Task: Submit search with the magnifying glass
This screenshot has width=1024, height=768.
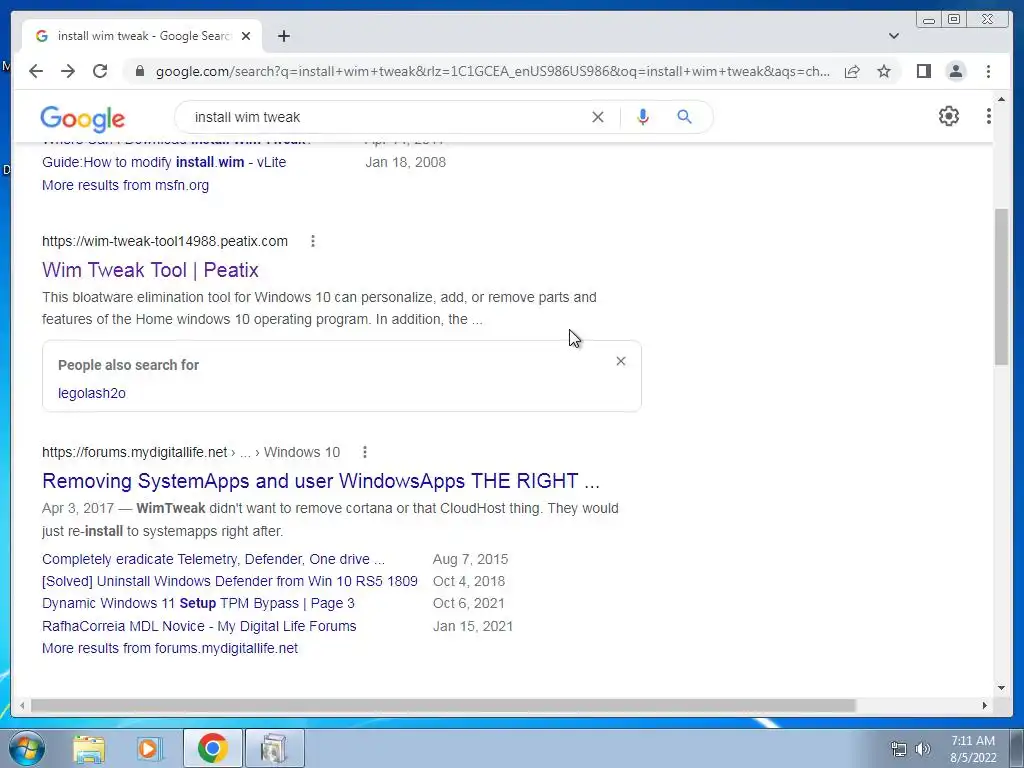Action: [684, 117]
